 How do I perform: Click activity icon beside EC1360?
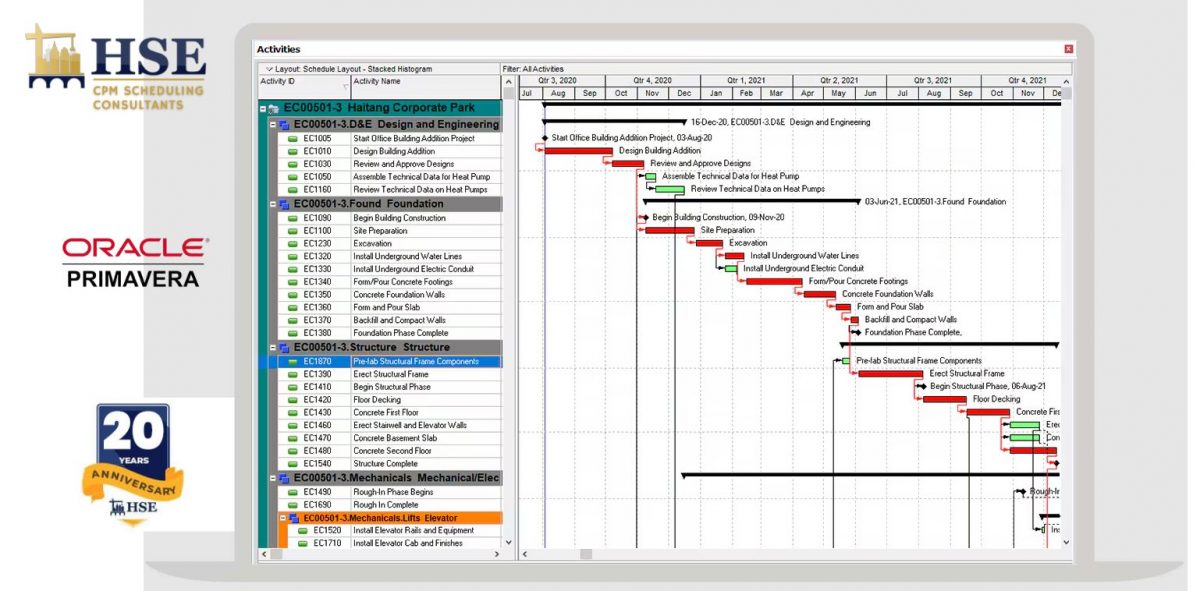(x=293, y=307)
